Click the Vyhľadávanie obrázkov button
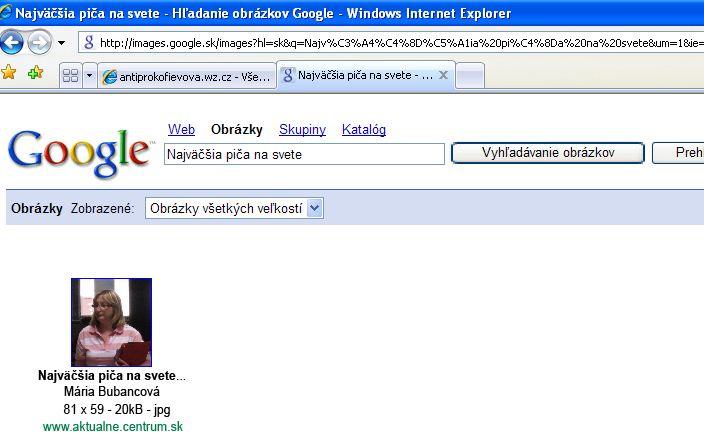 548,153
